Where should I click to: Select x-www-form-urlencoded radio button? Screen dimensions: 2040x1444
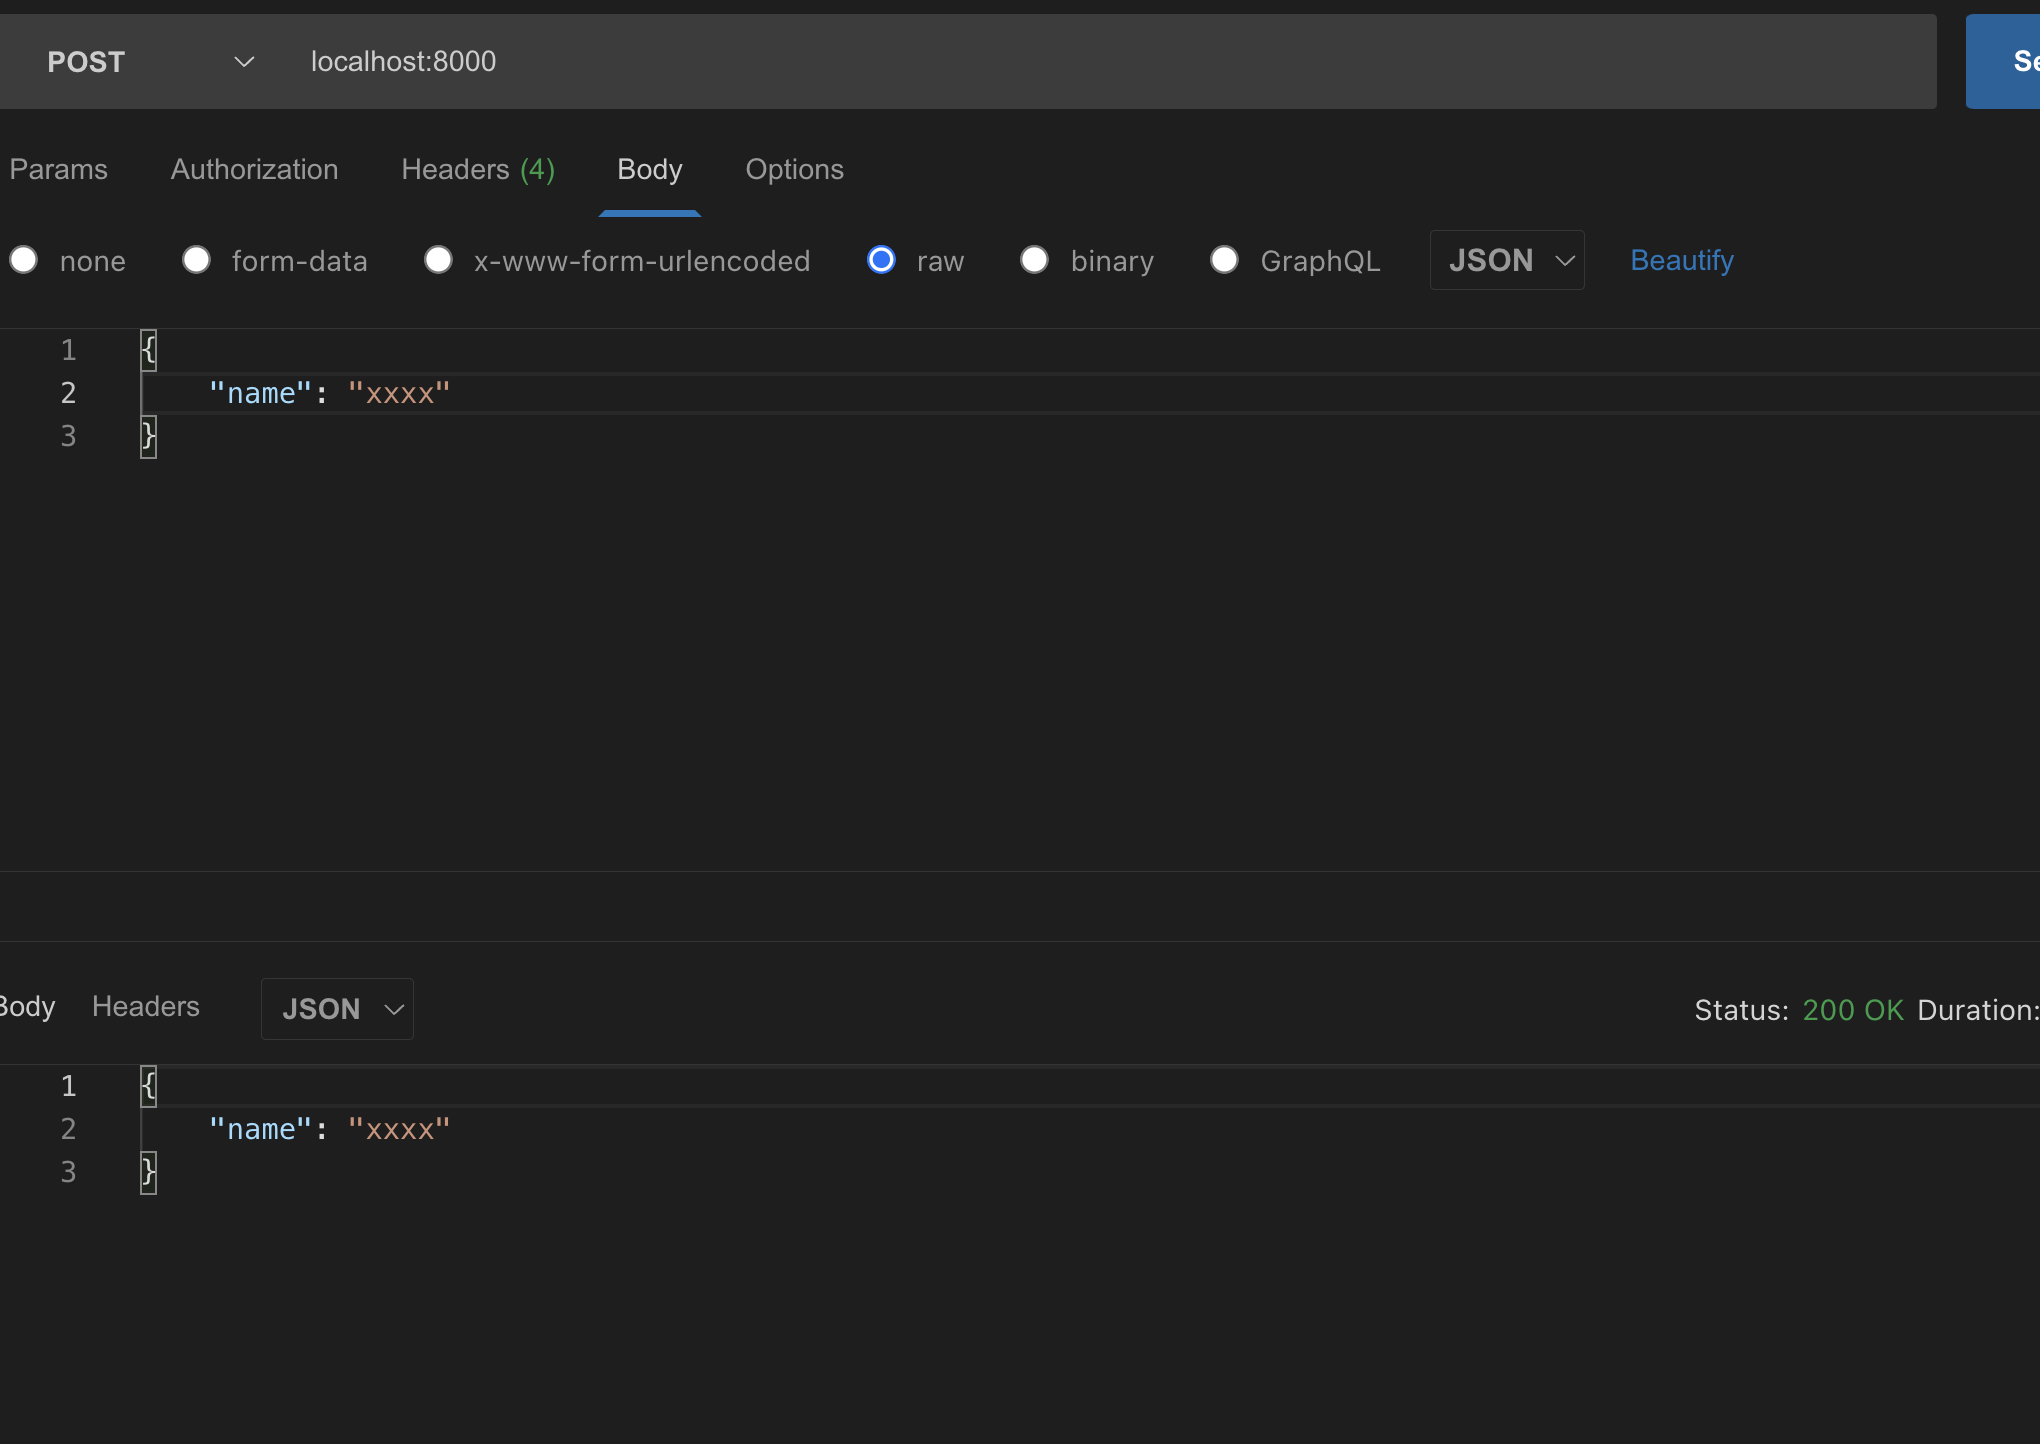438,260
